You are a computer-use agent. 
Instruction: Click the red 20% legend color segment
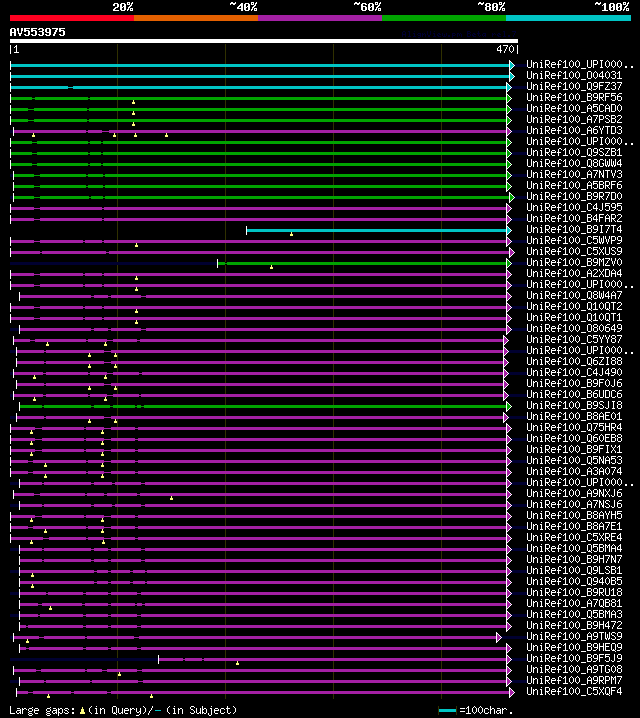point(72,18)
